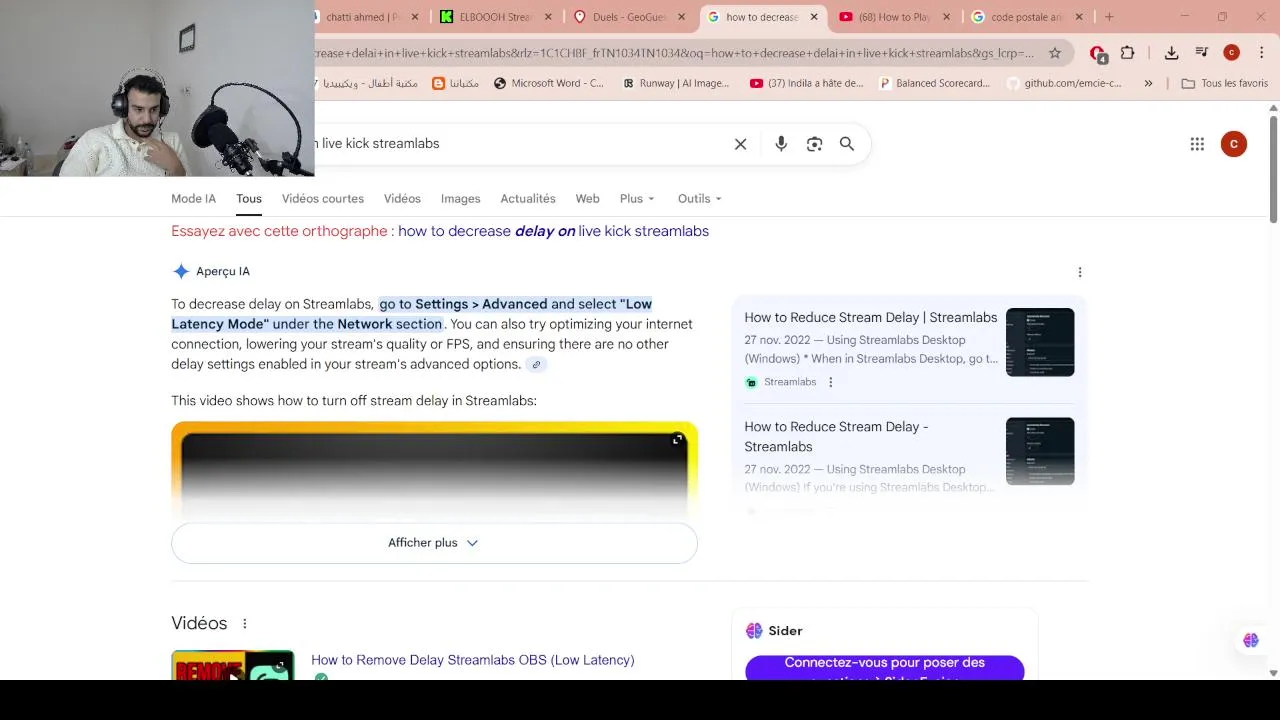
Task: Open the three-dot menu beside Vidéos heading
Action: pos(244,624)
